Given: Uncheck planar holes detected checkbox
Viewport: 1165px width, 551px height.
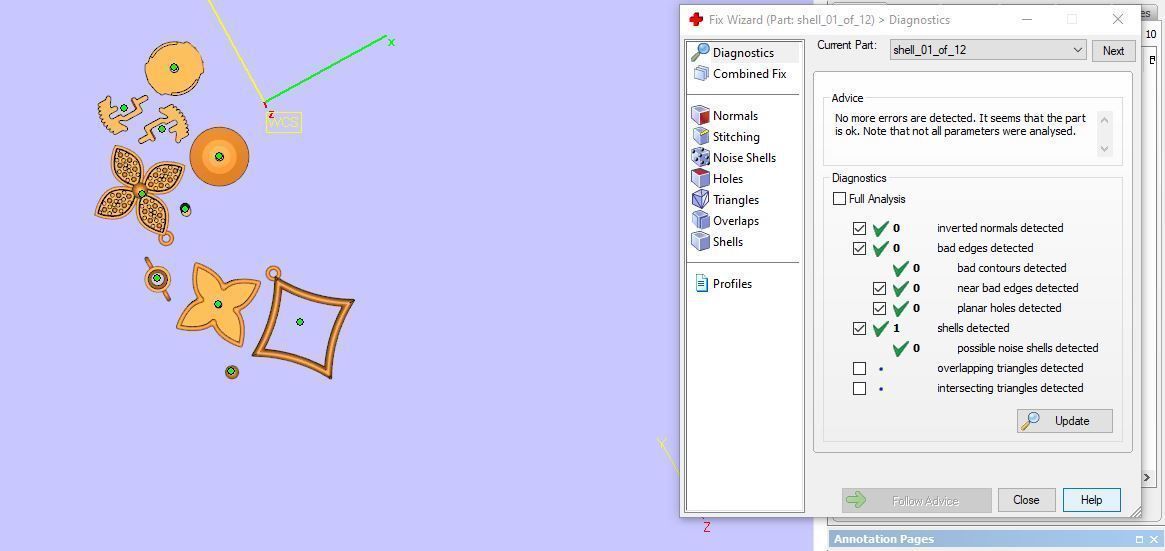Looking at the screenshot, I should [x=880, y=308].
